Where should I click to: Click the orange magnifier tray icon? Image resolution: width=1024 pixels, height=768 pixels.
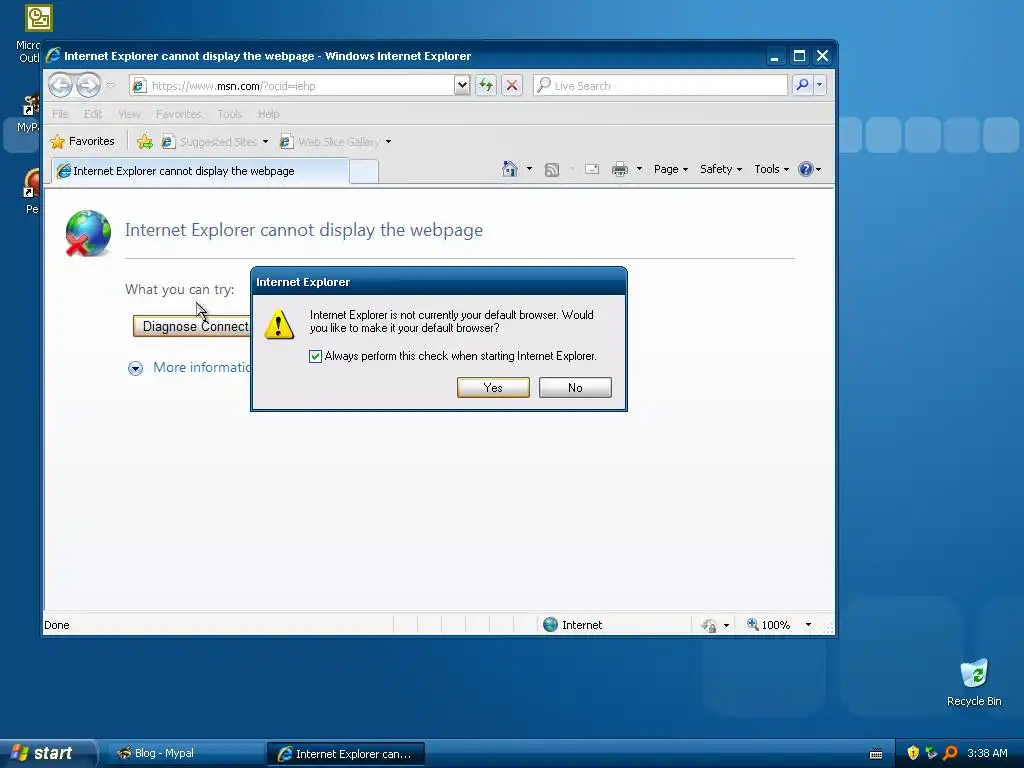(950, 753)
